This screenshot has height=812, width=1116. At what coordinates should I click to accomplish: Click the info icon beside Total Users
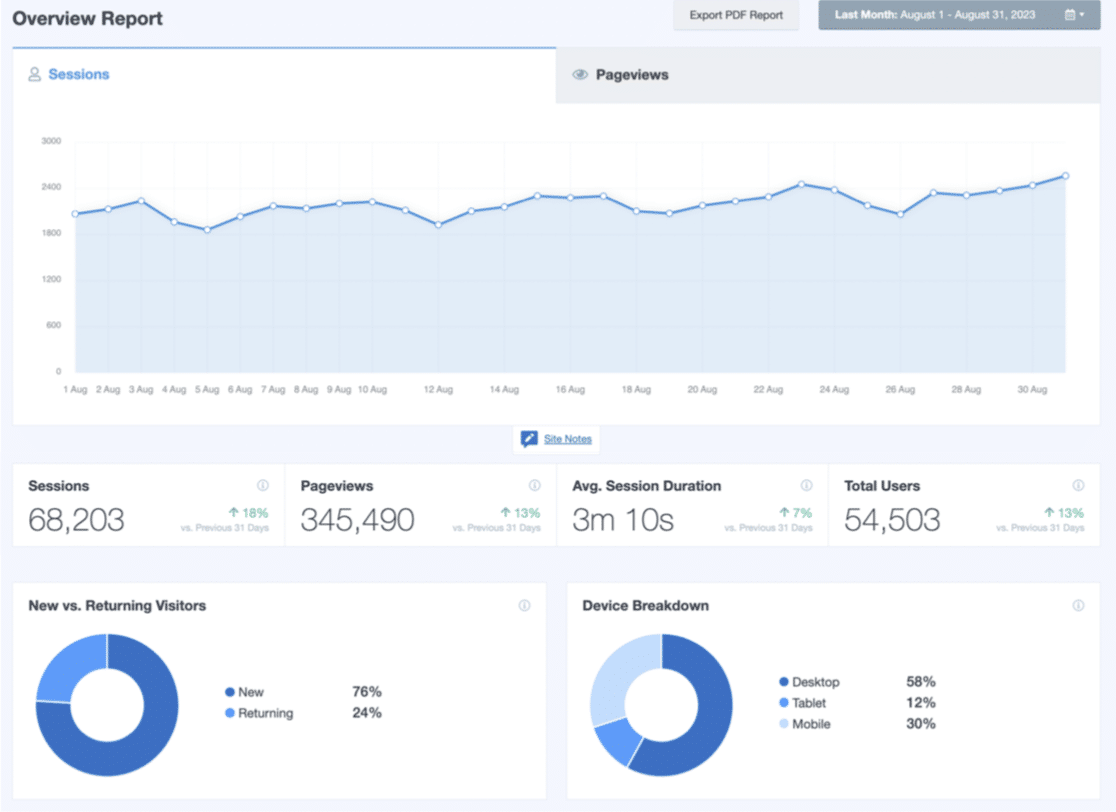[1078, 486]
